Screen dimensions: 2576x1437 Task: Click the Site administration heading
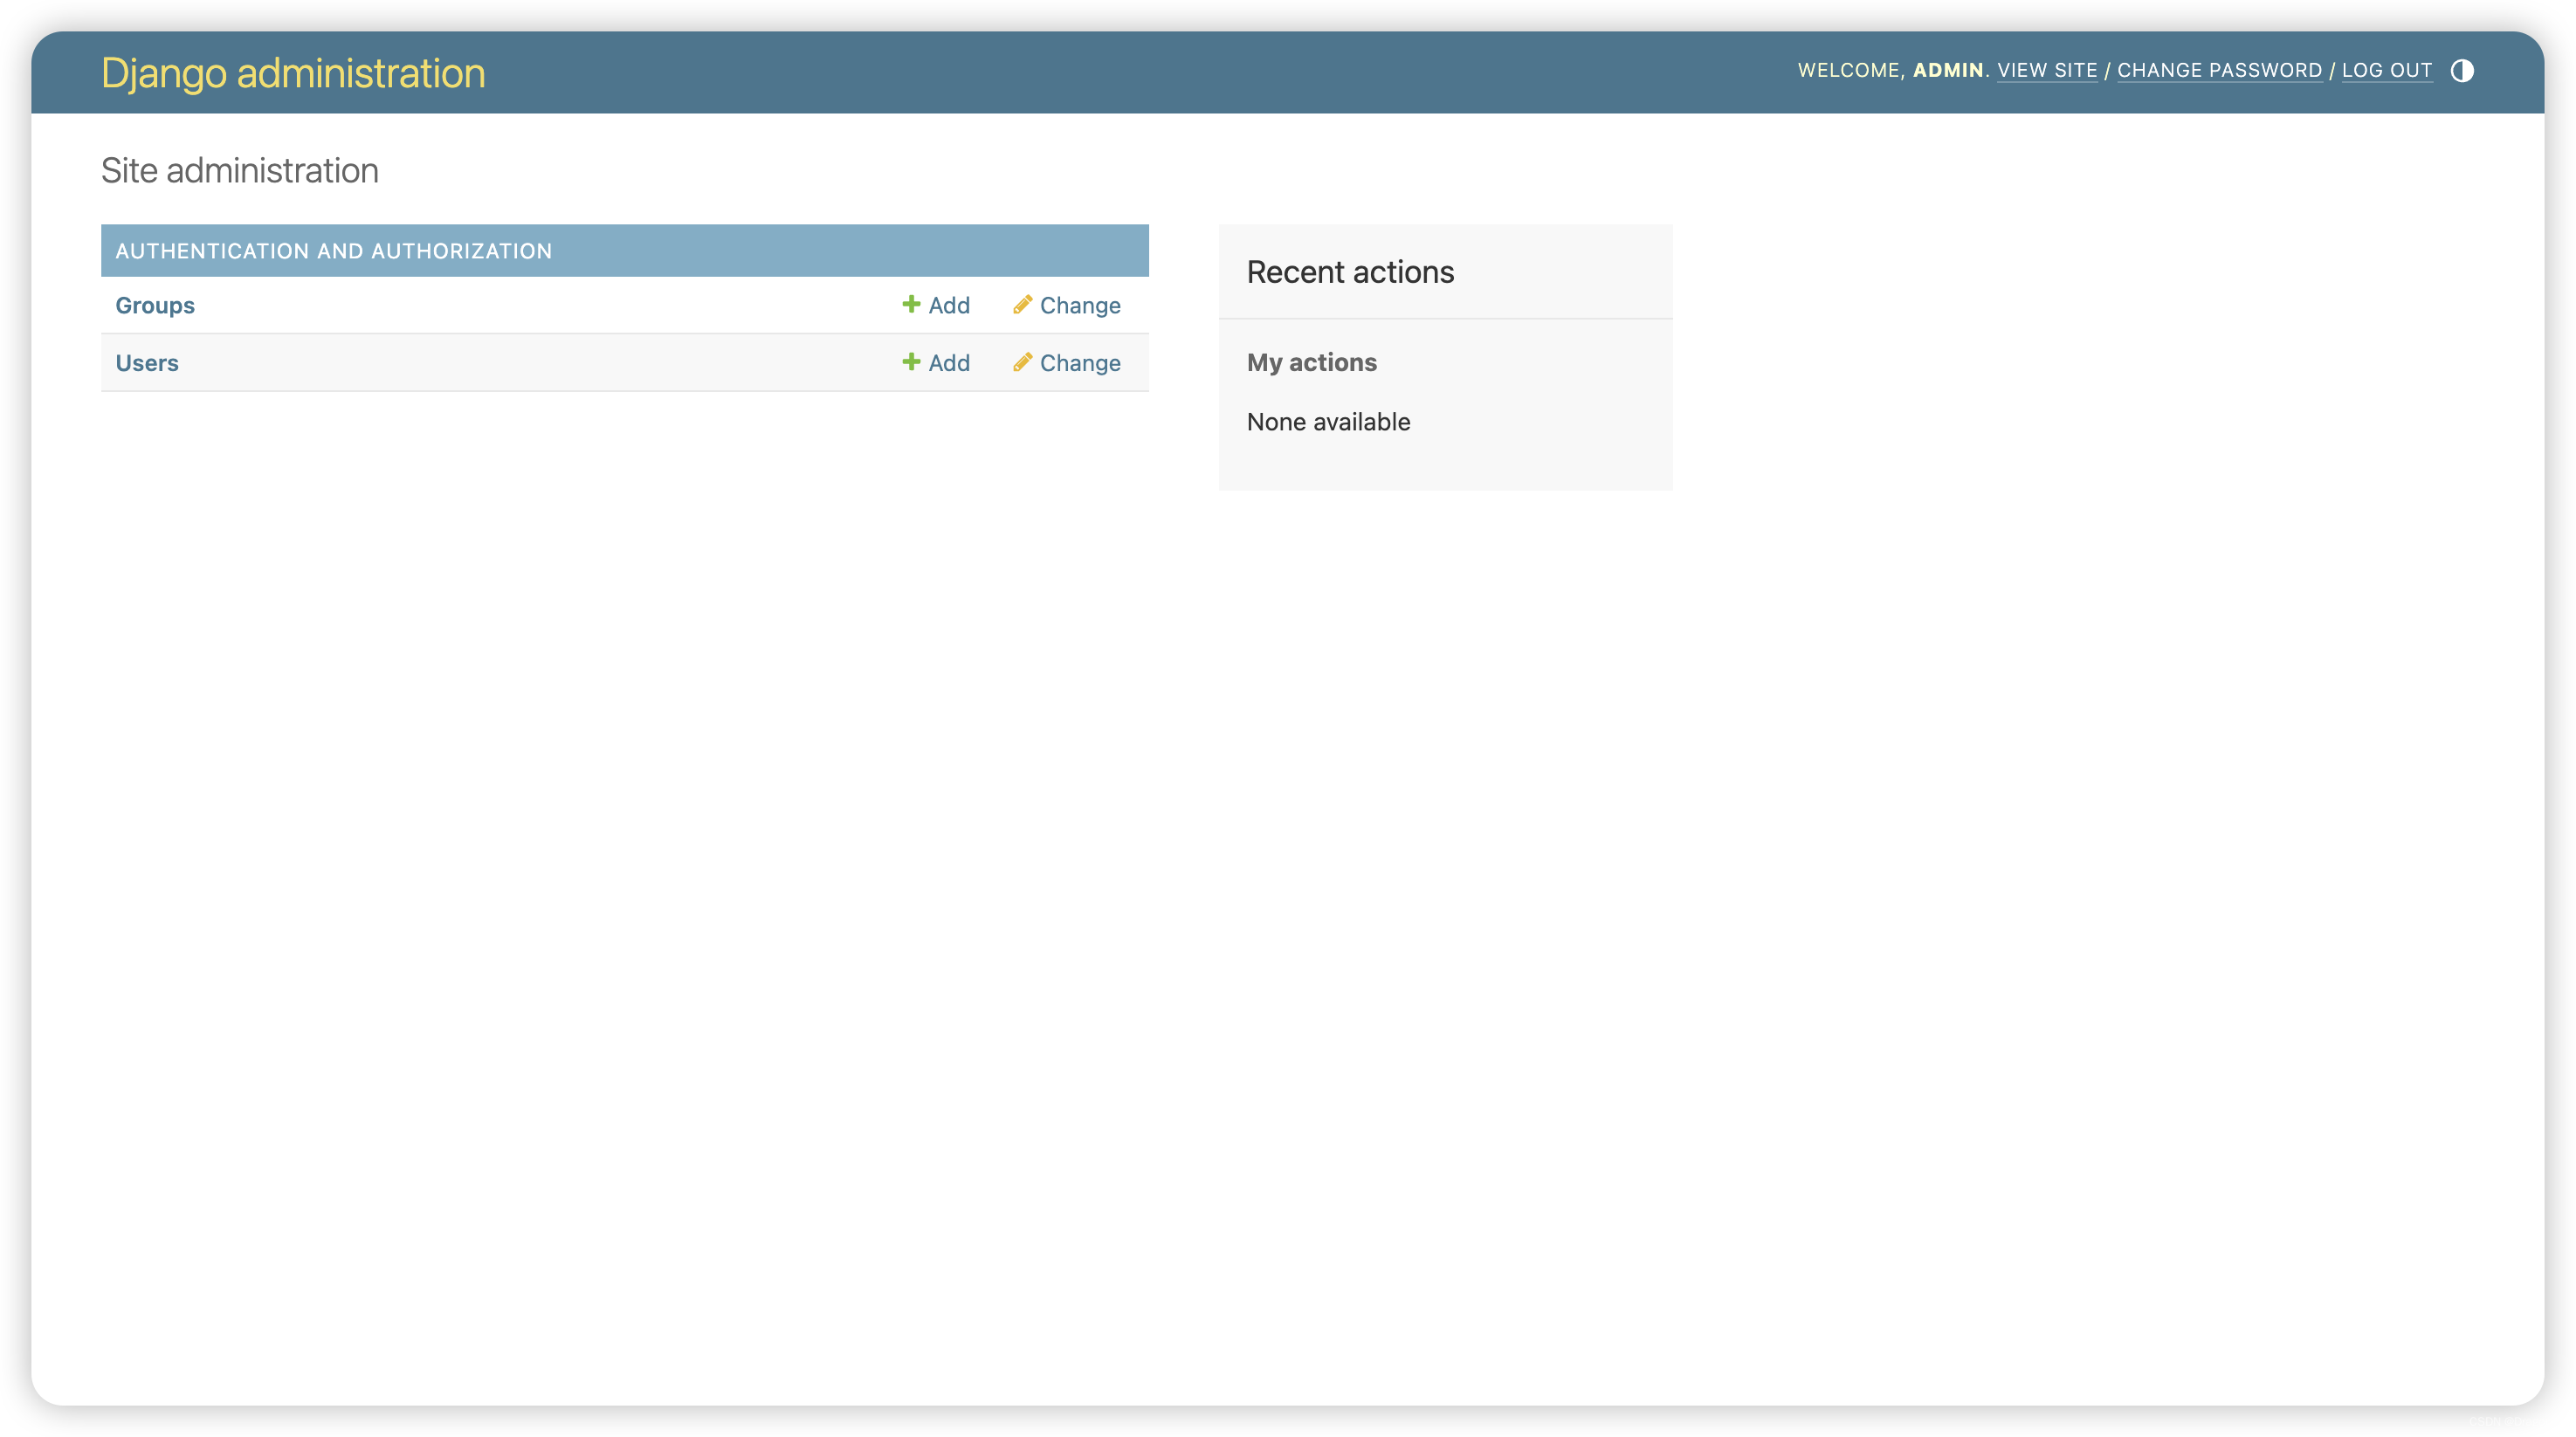239,170
